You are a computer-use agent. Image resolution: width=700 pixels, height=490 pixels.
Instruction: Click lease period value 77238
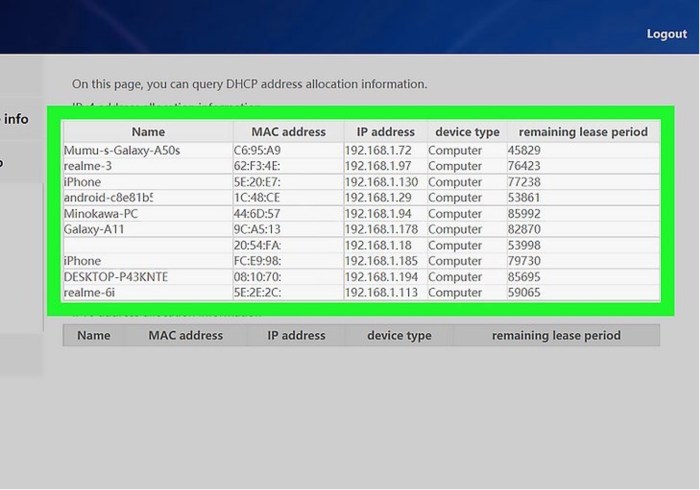tap(524, 182)
